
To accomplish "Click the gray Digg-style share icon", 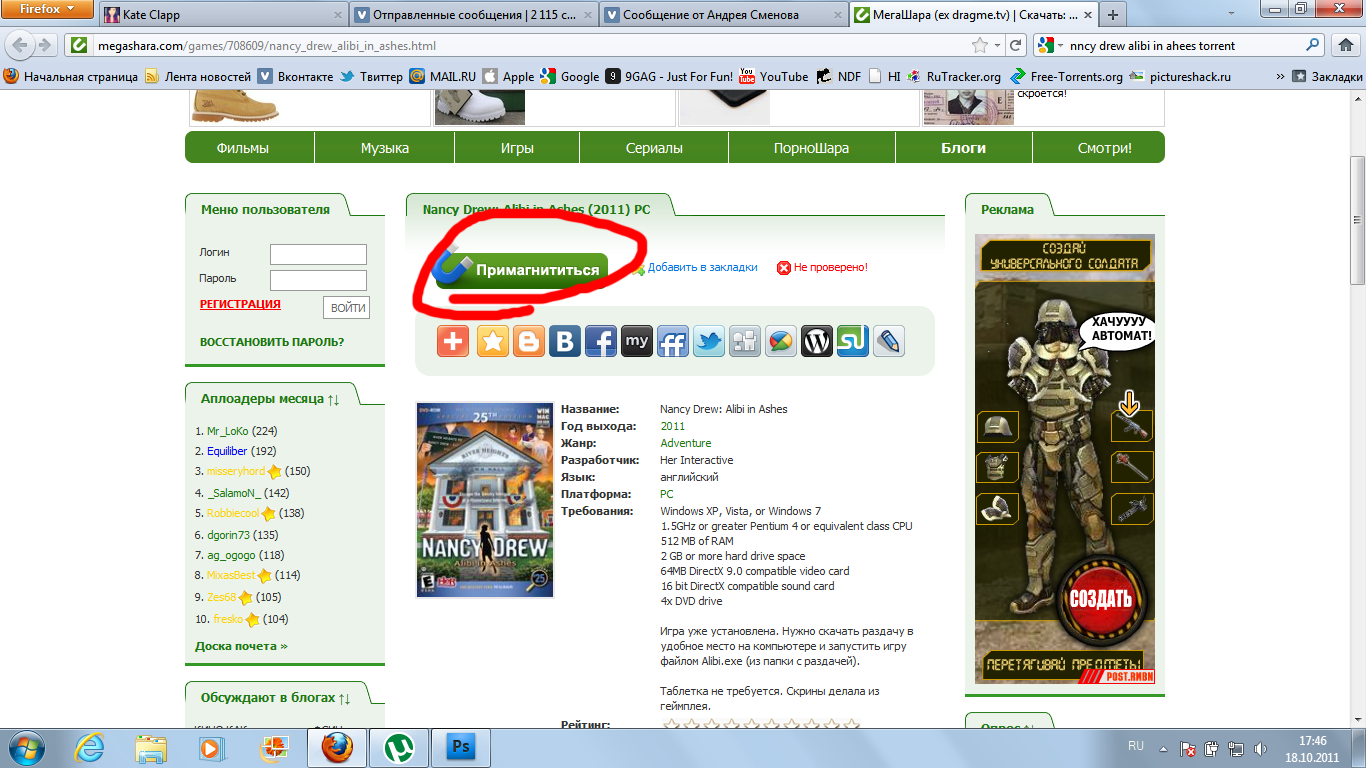I will 745,341.
